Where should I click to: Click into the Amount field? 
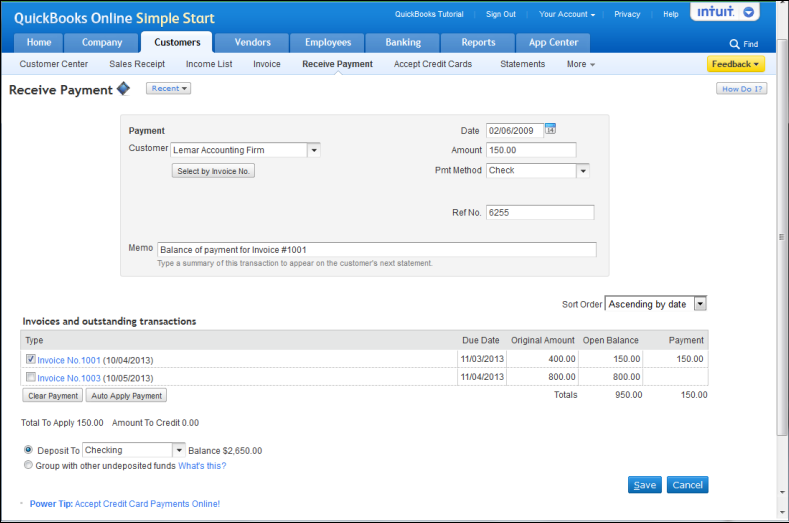pyautogui.click(x=531, y=150)
